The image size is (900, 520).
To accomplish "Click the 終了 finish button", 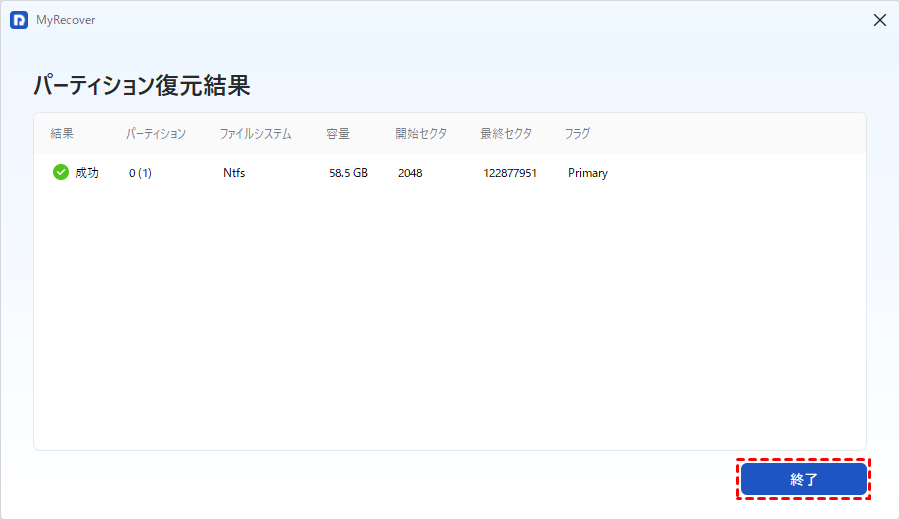I will click(x=804, y=479).
